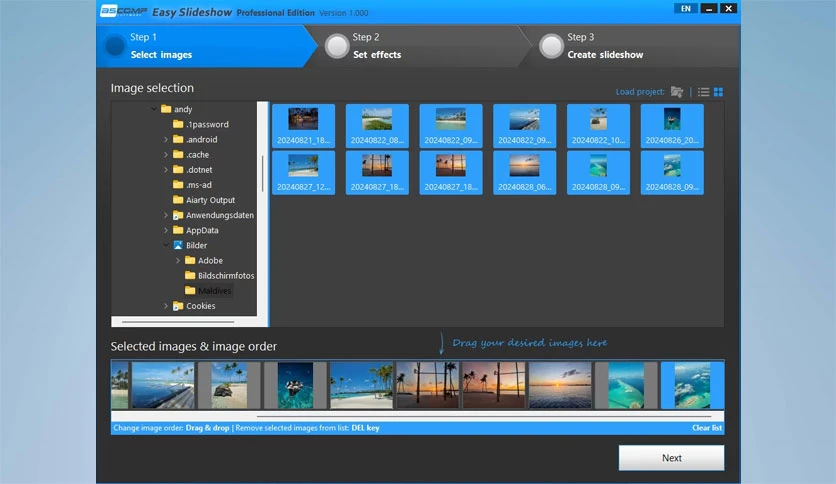
Task: Switch to list view icon
Action: (x=703, y=92)
